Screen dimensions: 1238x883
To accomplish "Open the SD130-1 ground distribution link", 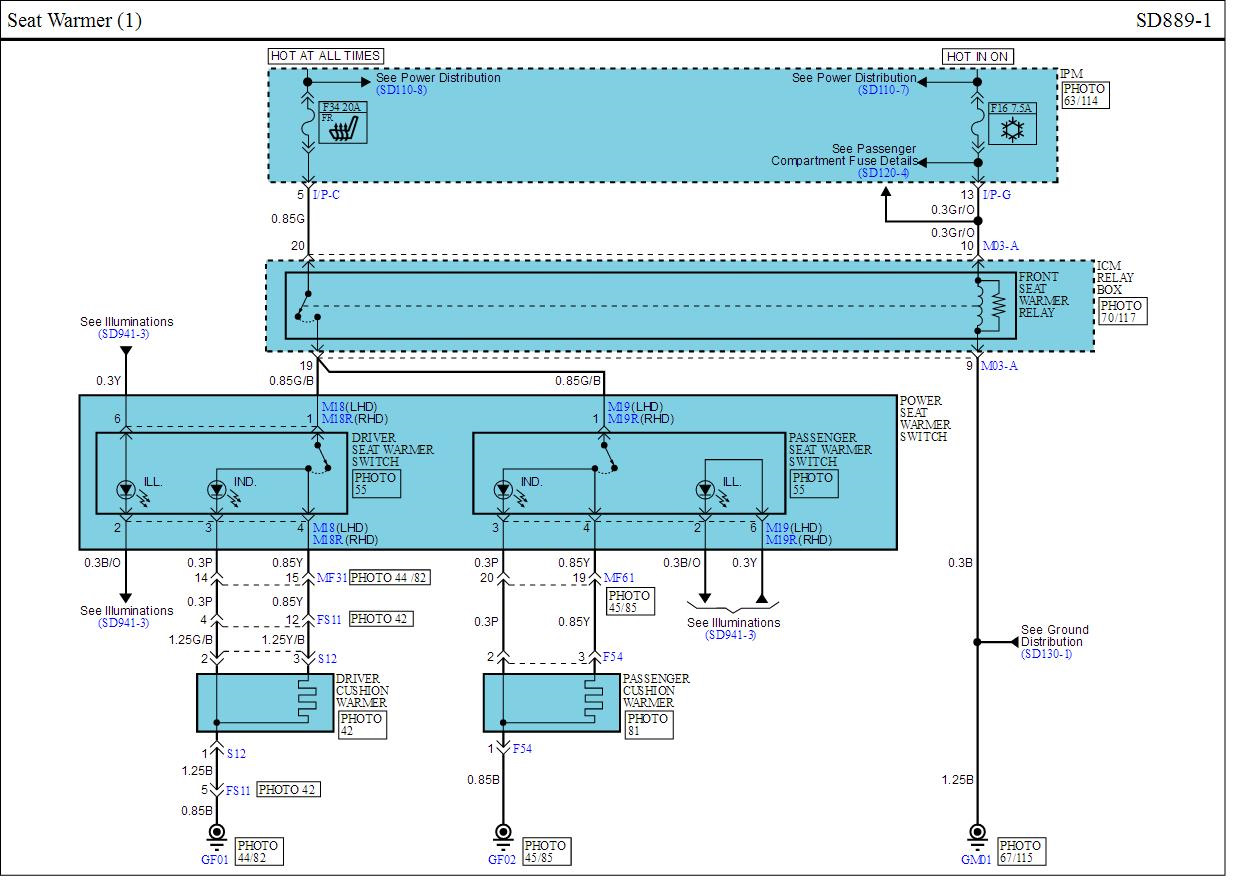I will [x=1046, y=654].
